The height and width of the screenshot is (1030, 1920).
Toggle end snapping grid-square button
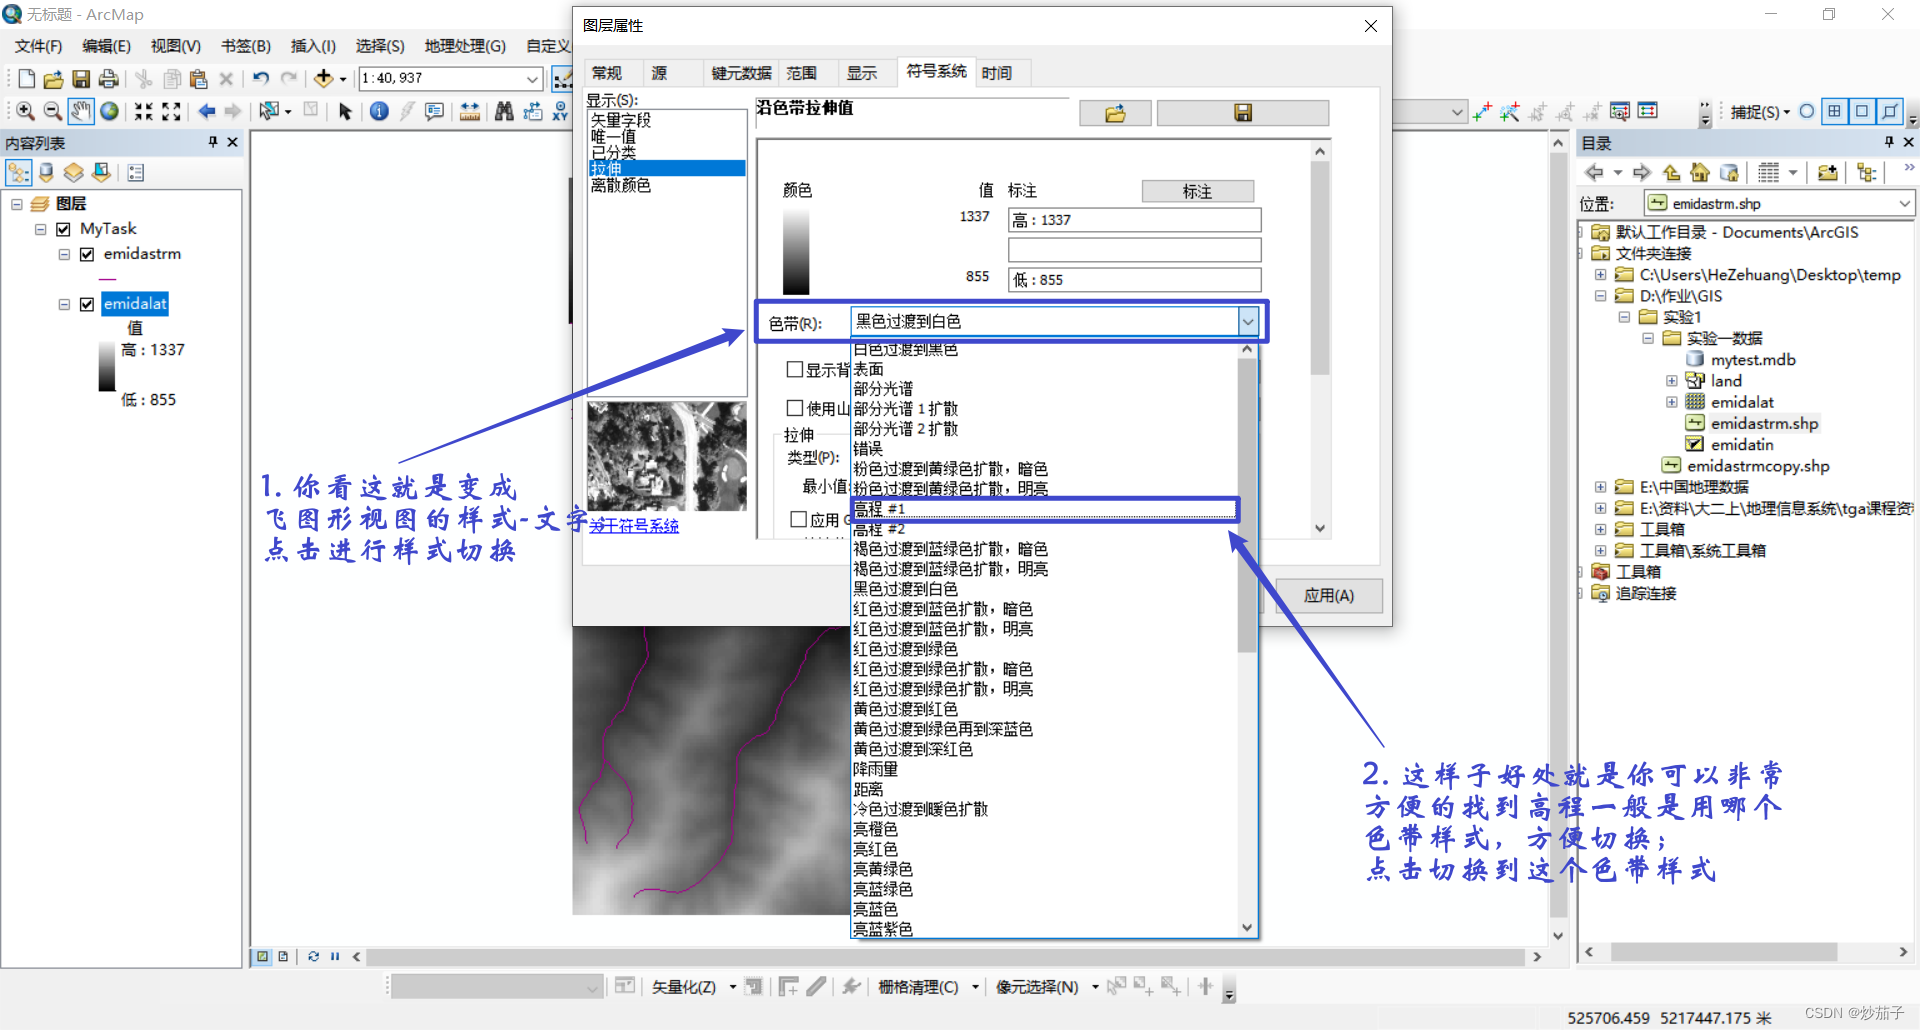(1834, 111)
